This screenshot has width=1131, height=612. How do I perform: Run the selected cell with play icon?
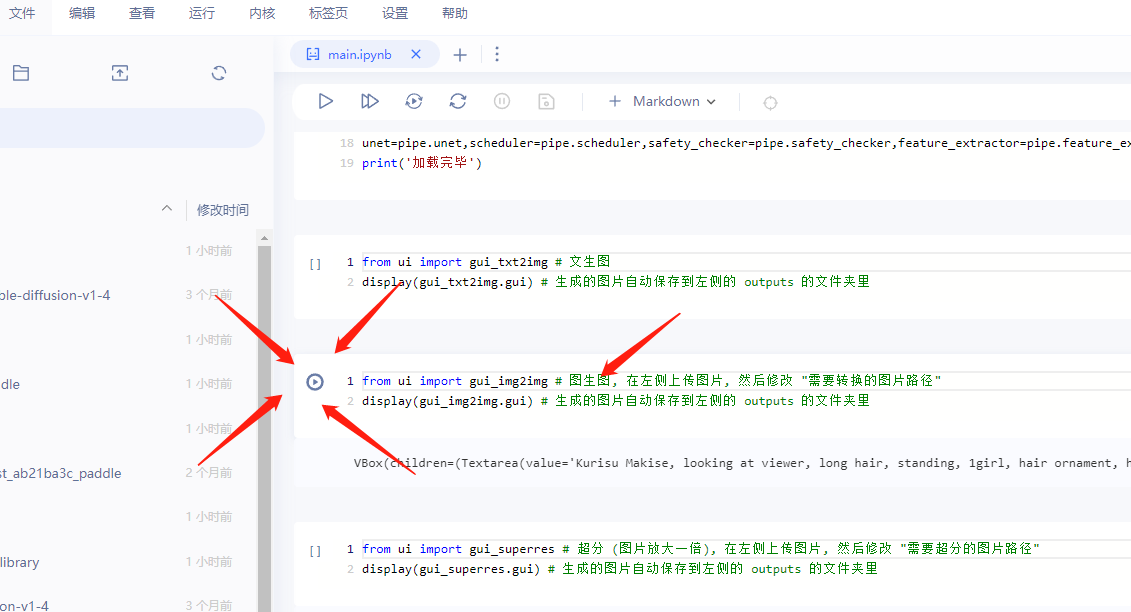325,101
